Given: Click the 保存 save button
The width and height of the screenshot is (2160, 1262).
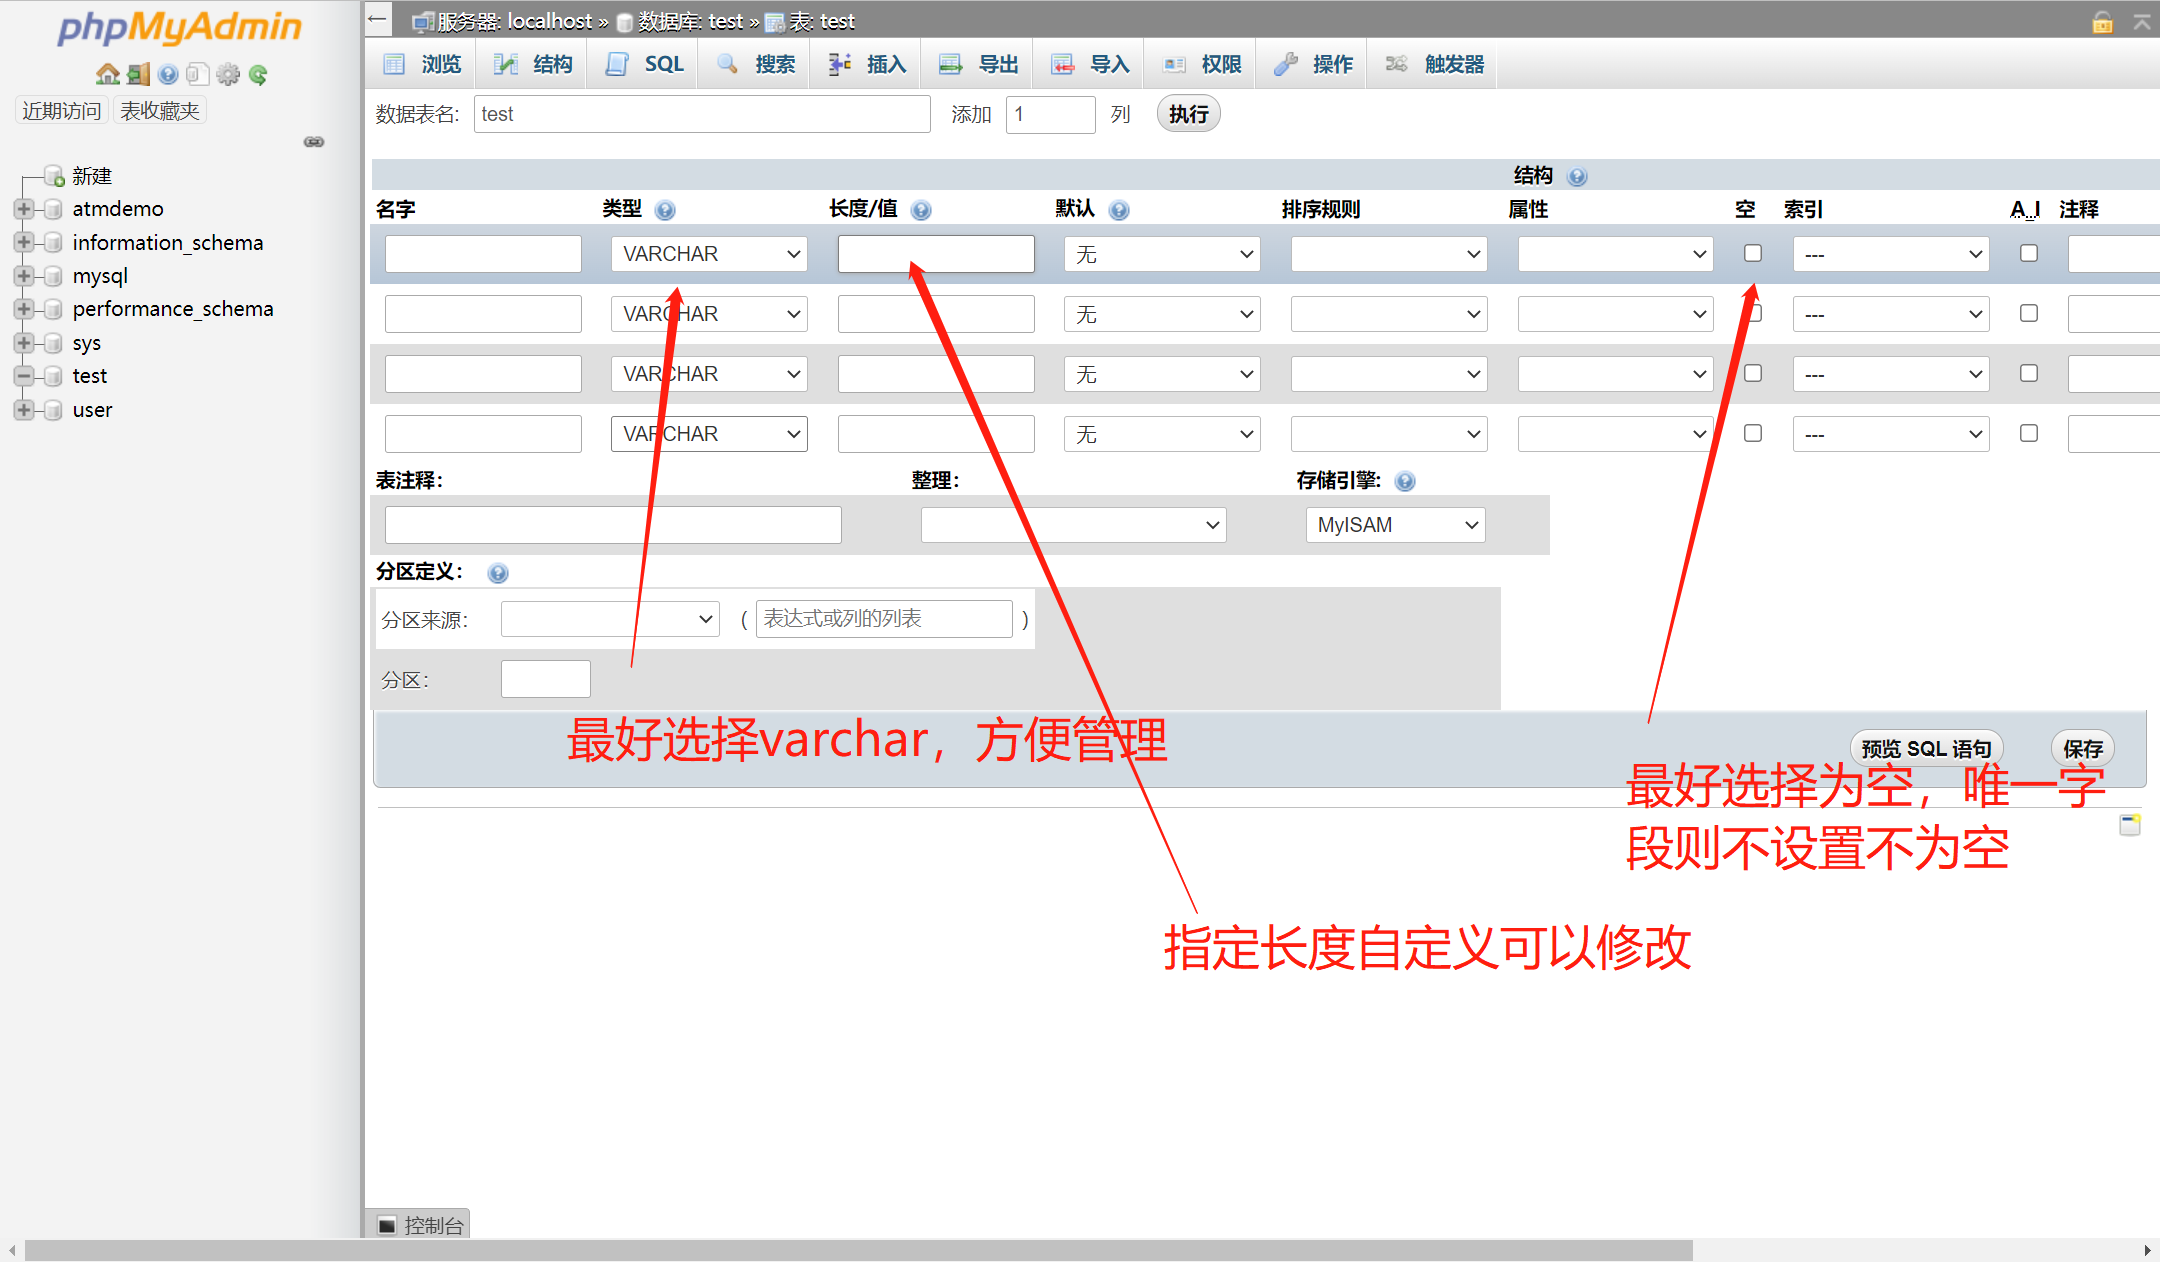Looking at the screenshot, I should 2082,749.
